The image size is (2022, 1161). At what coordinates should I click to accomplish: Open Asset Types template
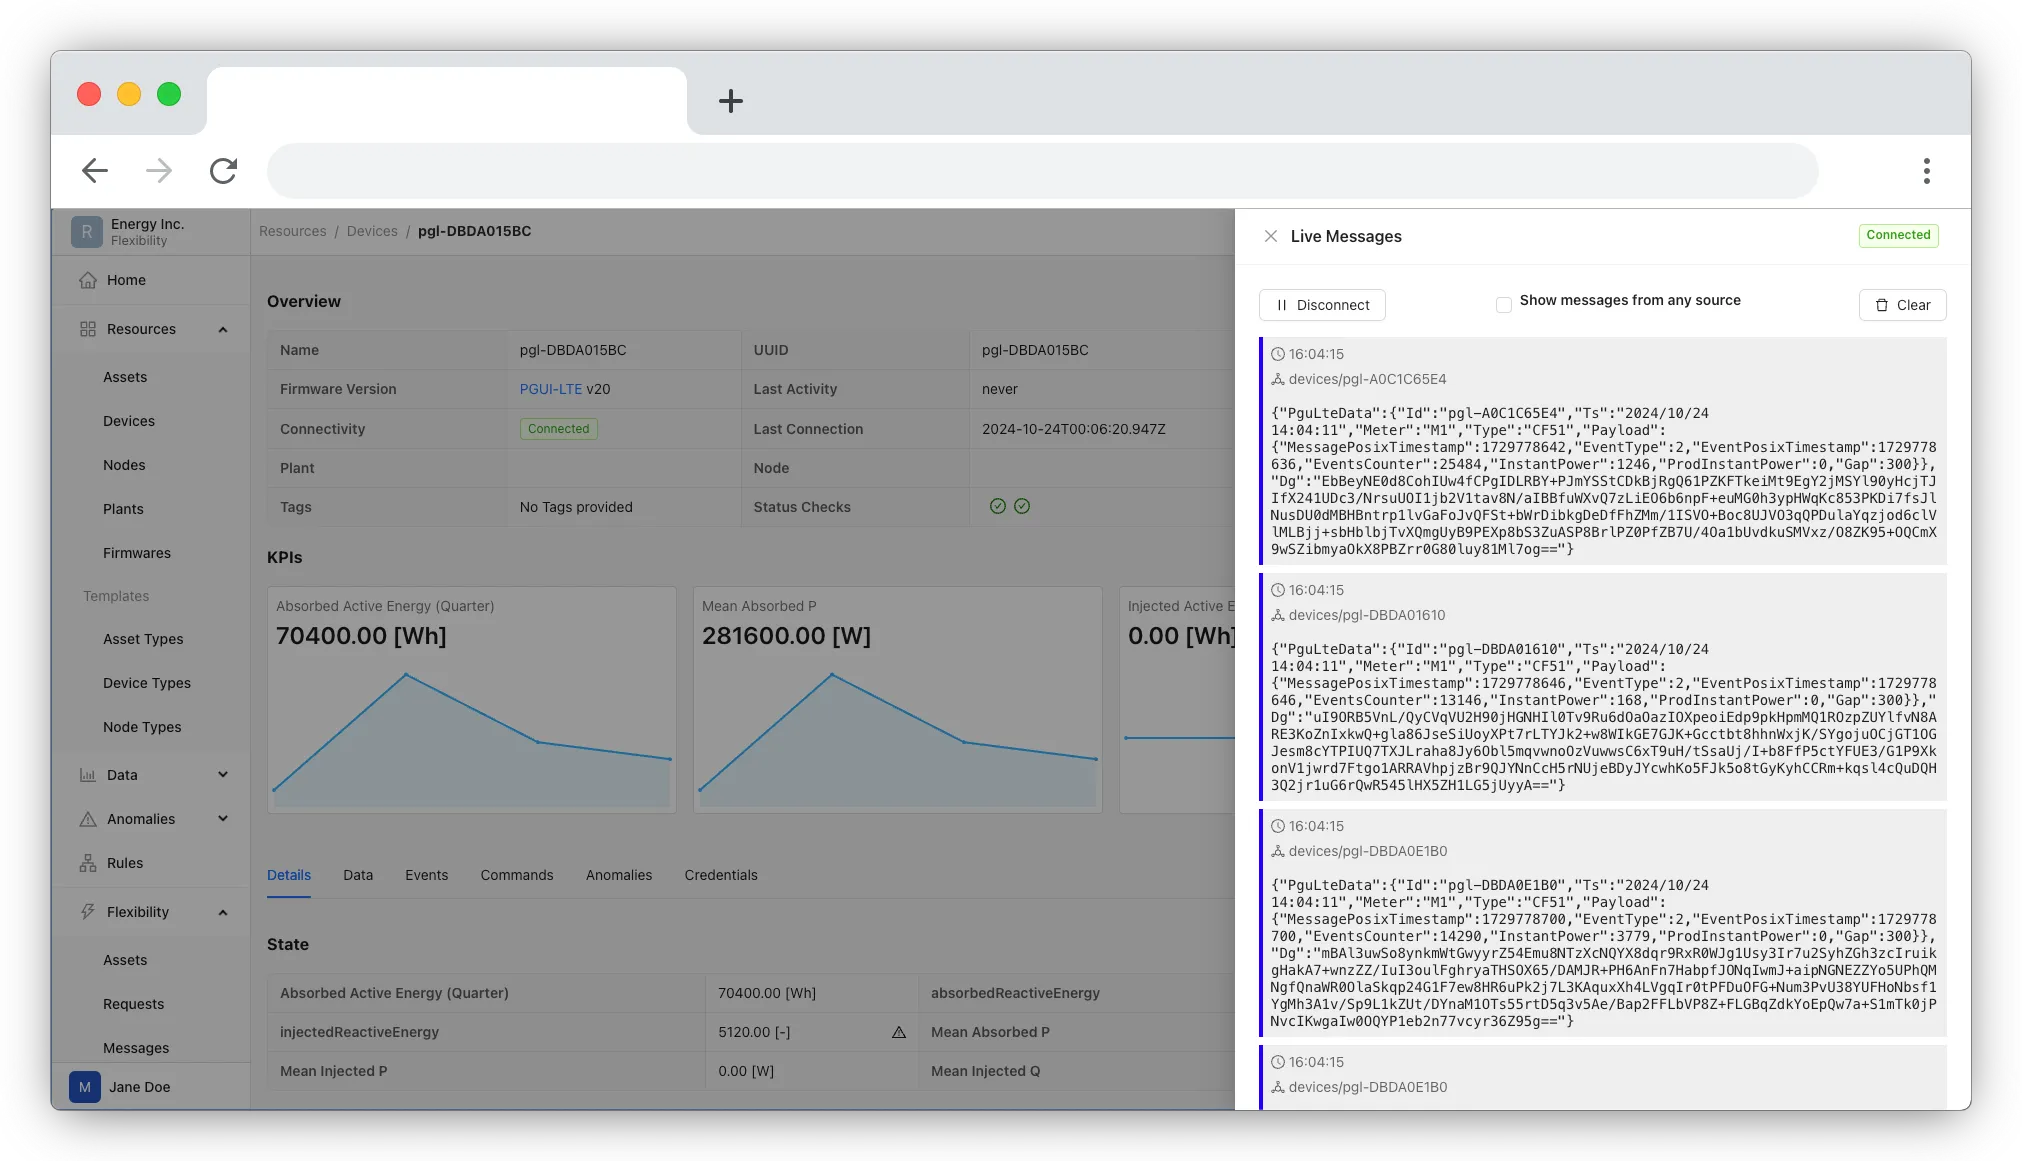(x=143, y=639)
